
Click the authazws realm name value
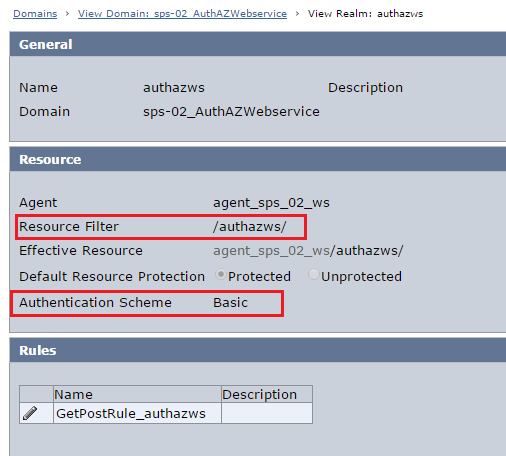[x=174, y=88]
